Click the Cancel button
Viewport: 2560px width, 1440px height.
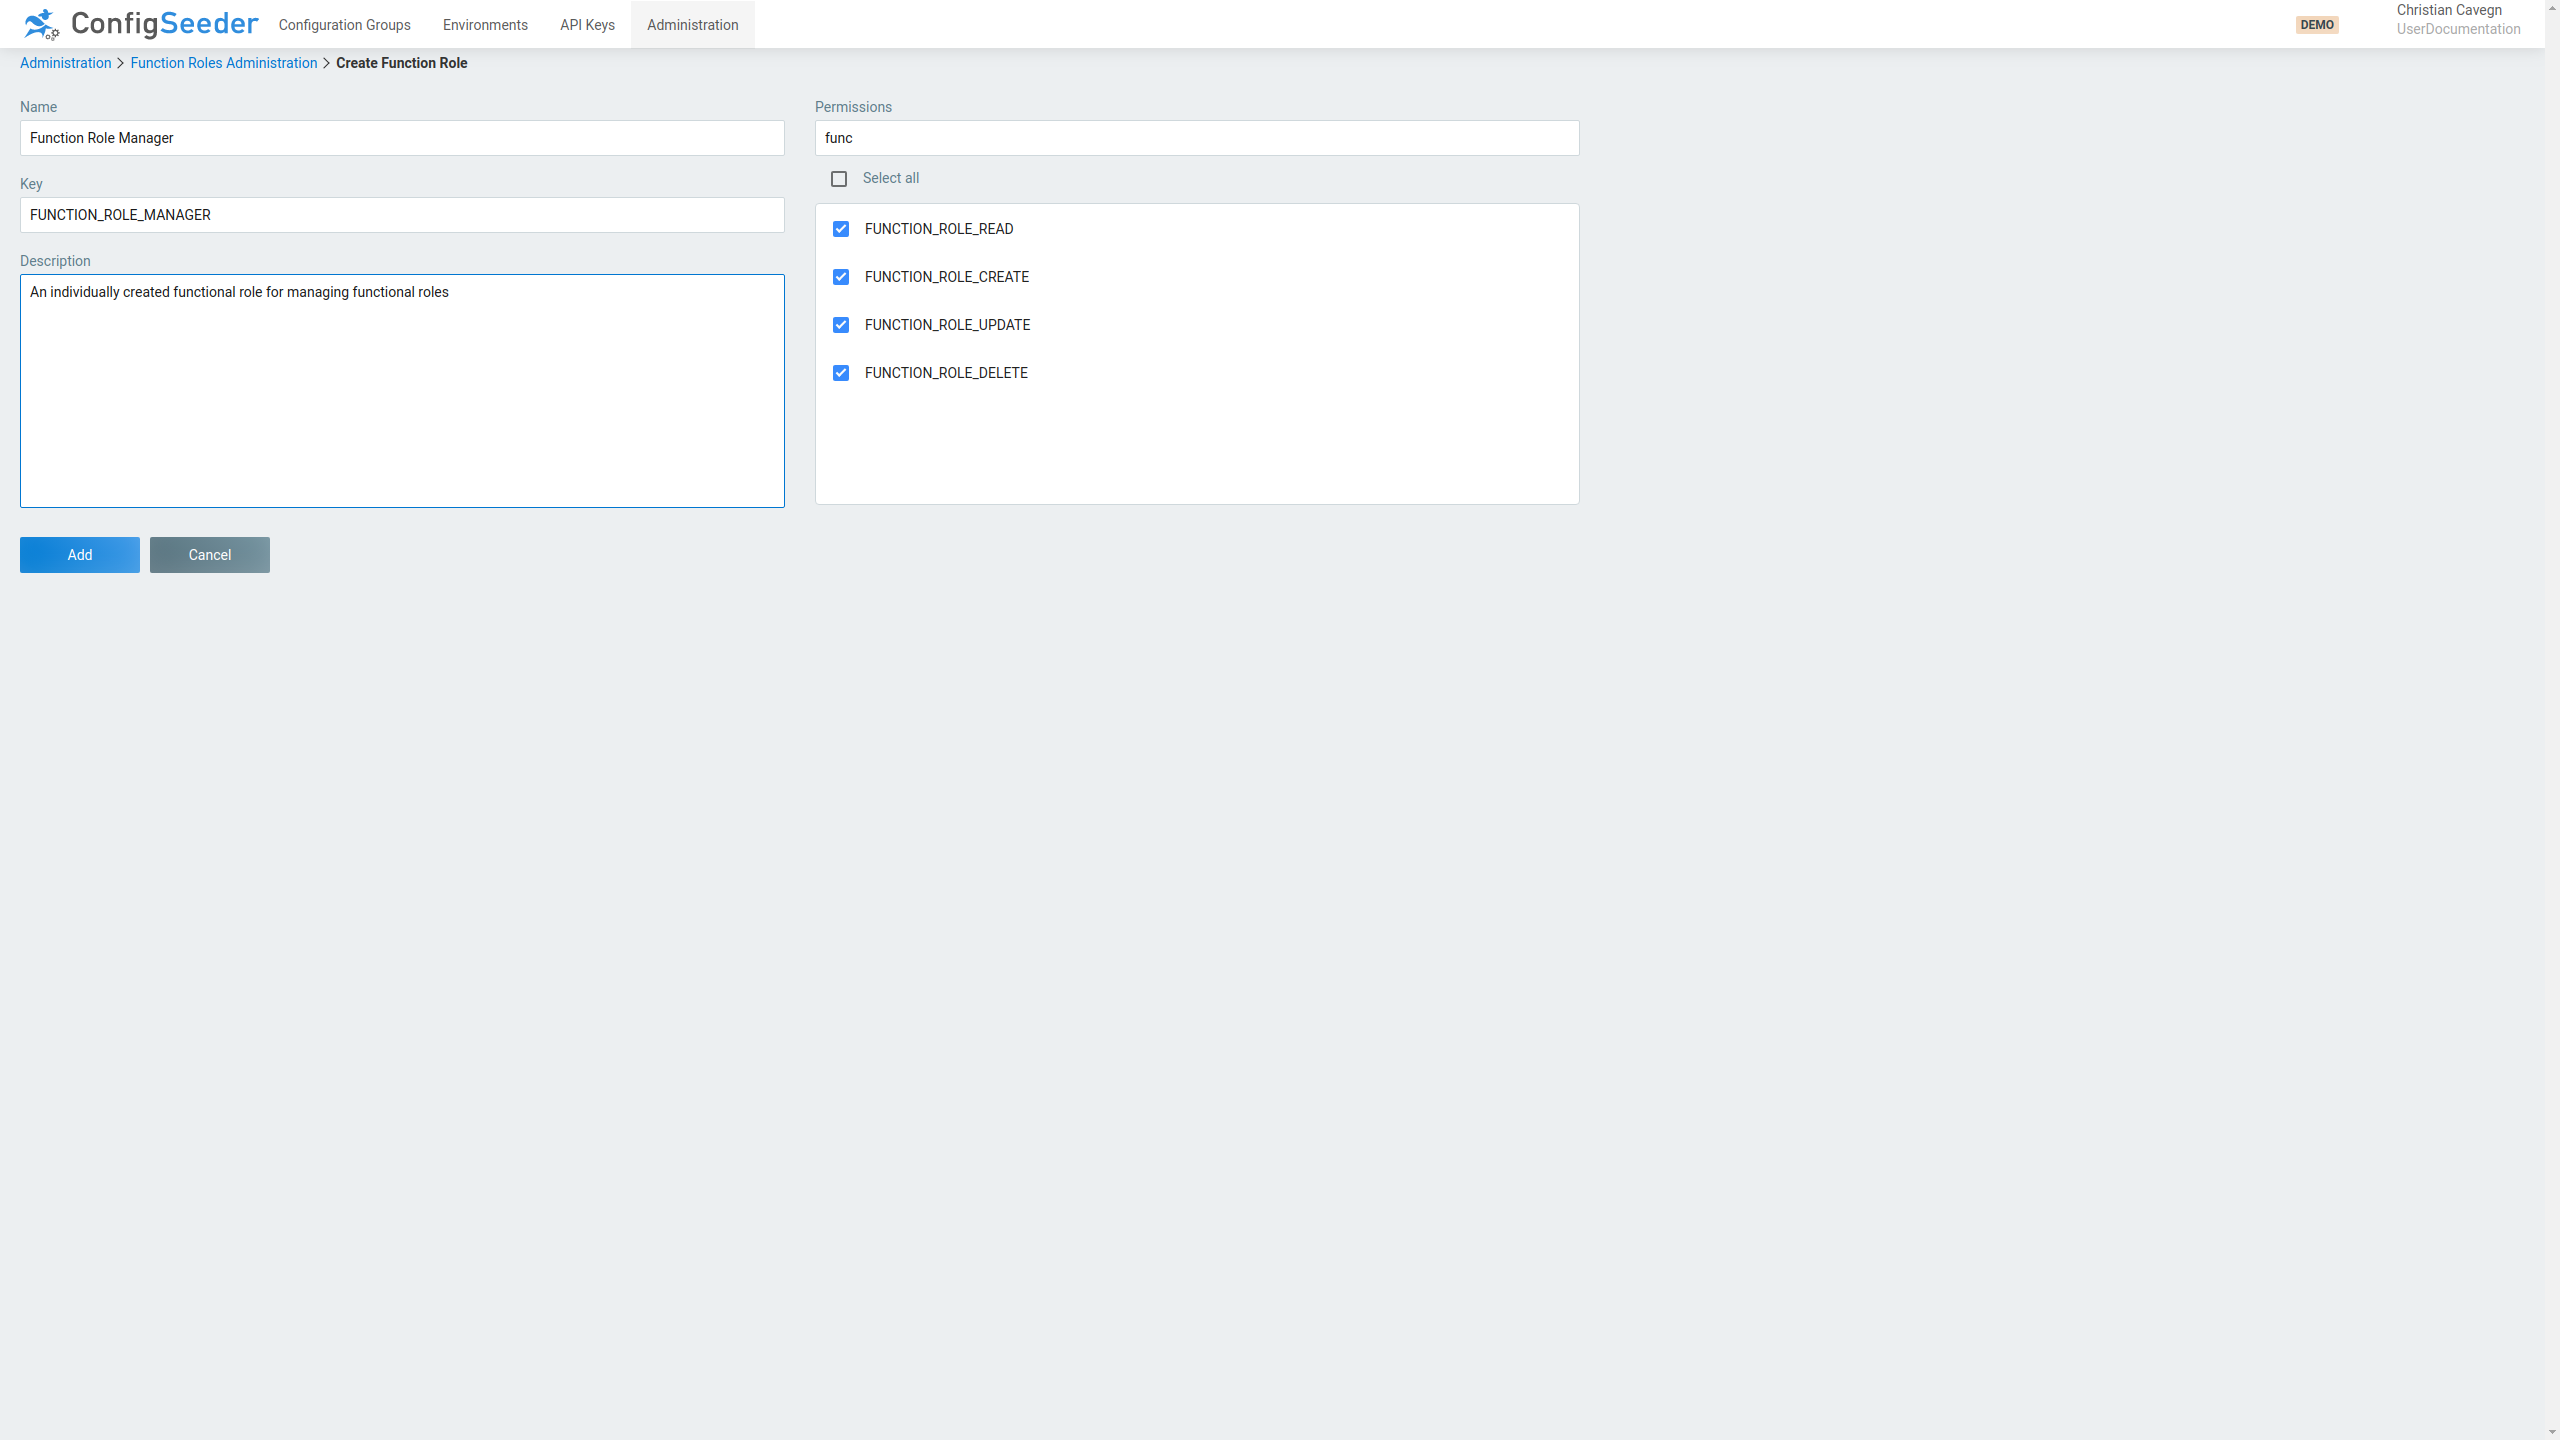[x=209, y=555]
